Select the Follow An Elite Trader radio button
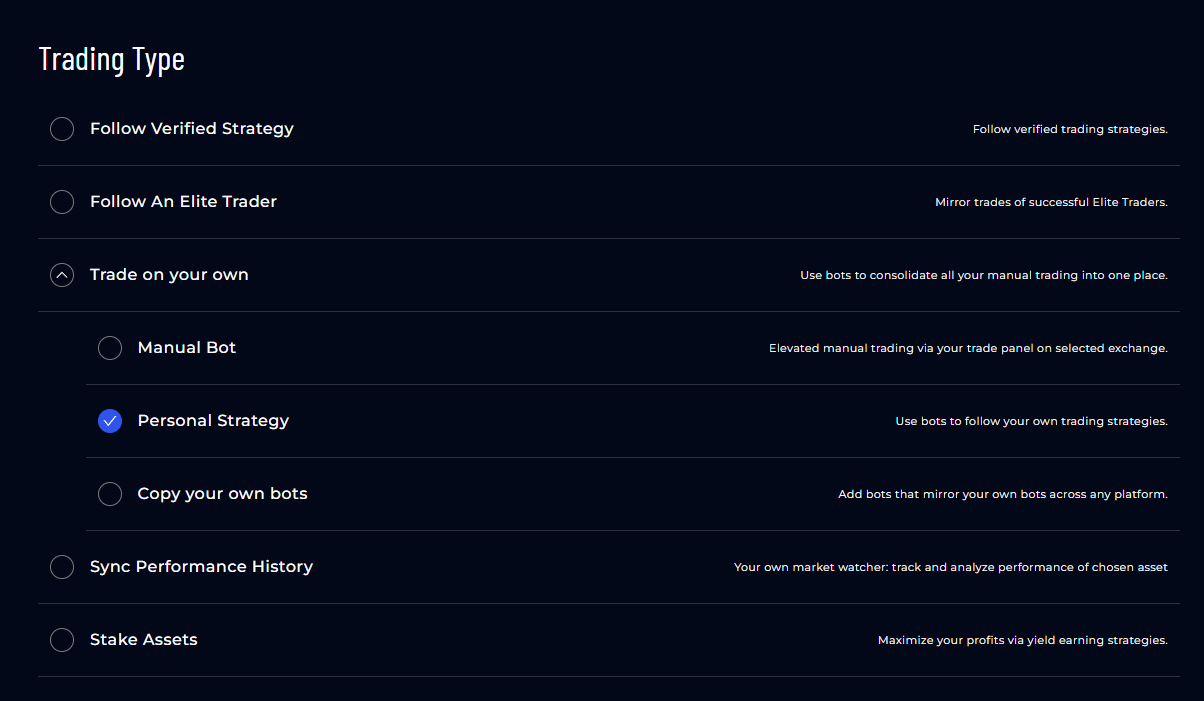 [x=62, y=202]
